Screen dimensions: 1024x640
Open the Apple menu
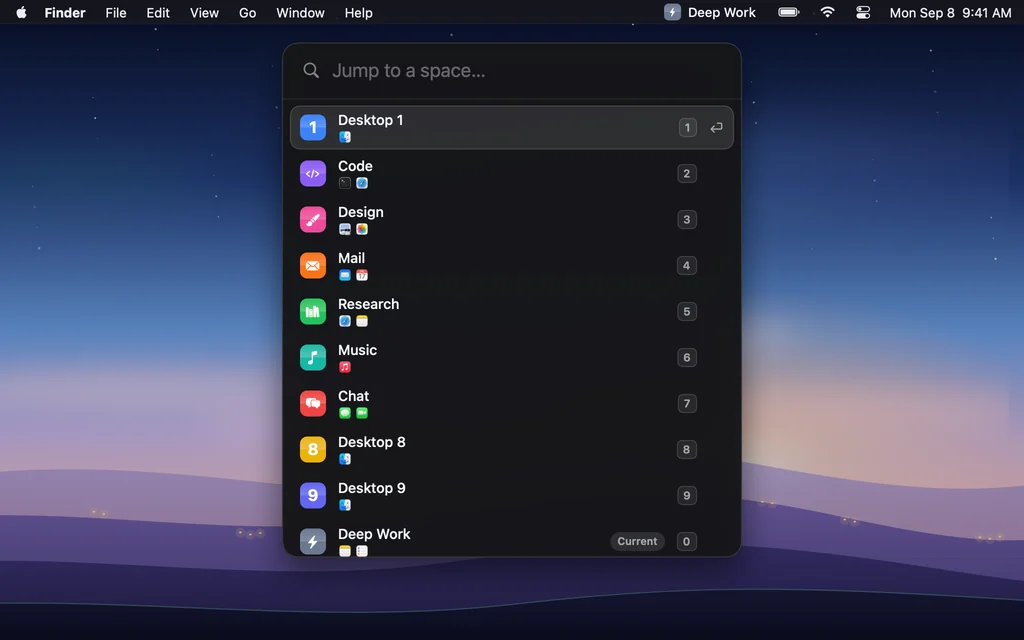tap(22, 12)
